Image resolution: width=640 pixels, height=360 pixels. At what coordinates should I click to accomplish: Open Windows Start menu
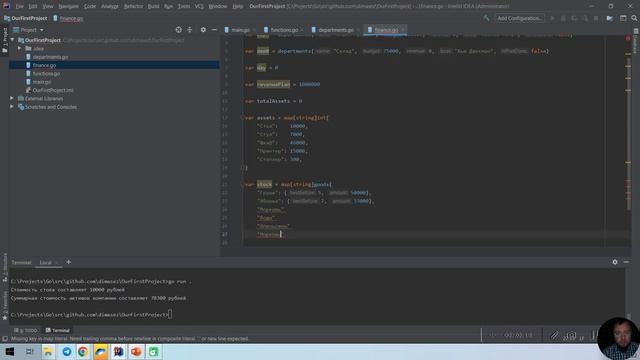(x=10, y=351)
